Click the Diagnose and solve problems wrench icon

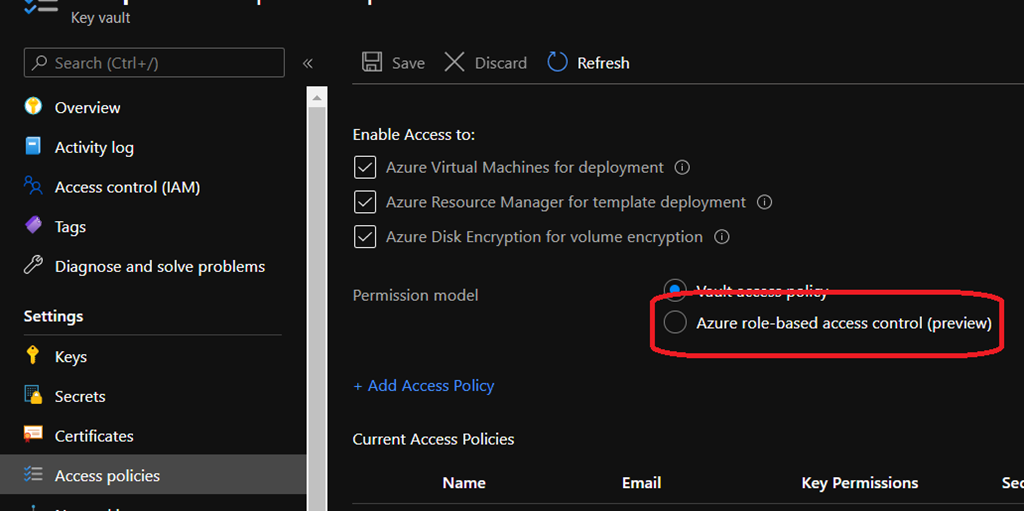click(34, 266)
